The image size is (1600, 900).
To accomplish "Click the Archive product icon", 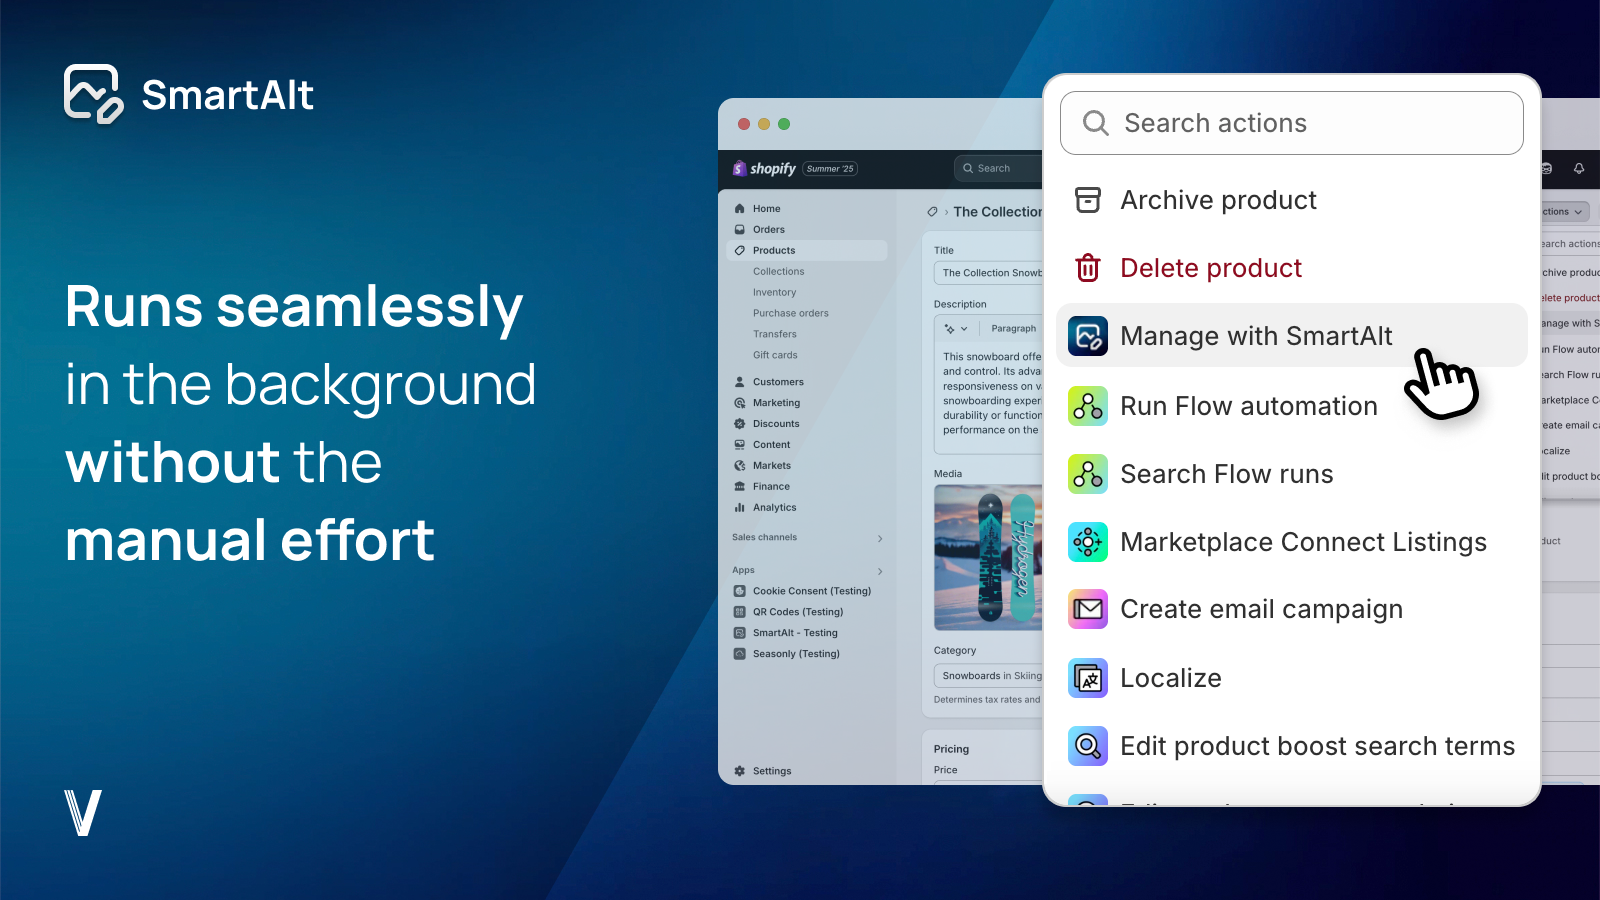I will (x=1087, y=200).
